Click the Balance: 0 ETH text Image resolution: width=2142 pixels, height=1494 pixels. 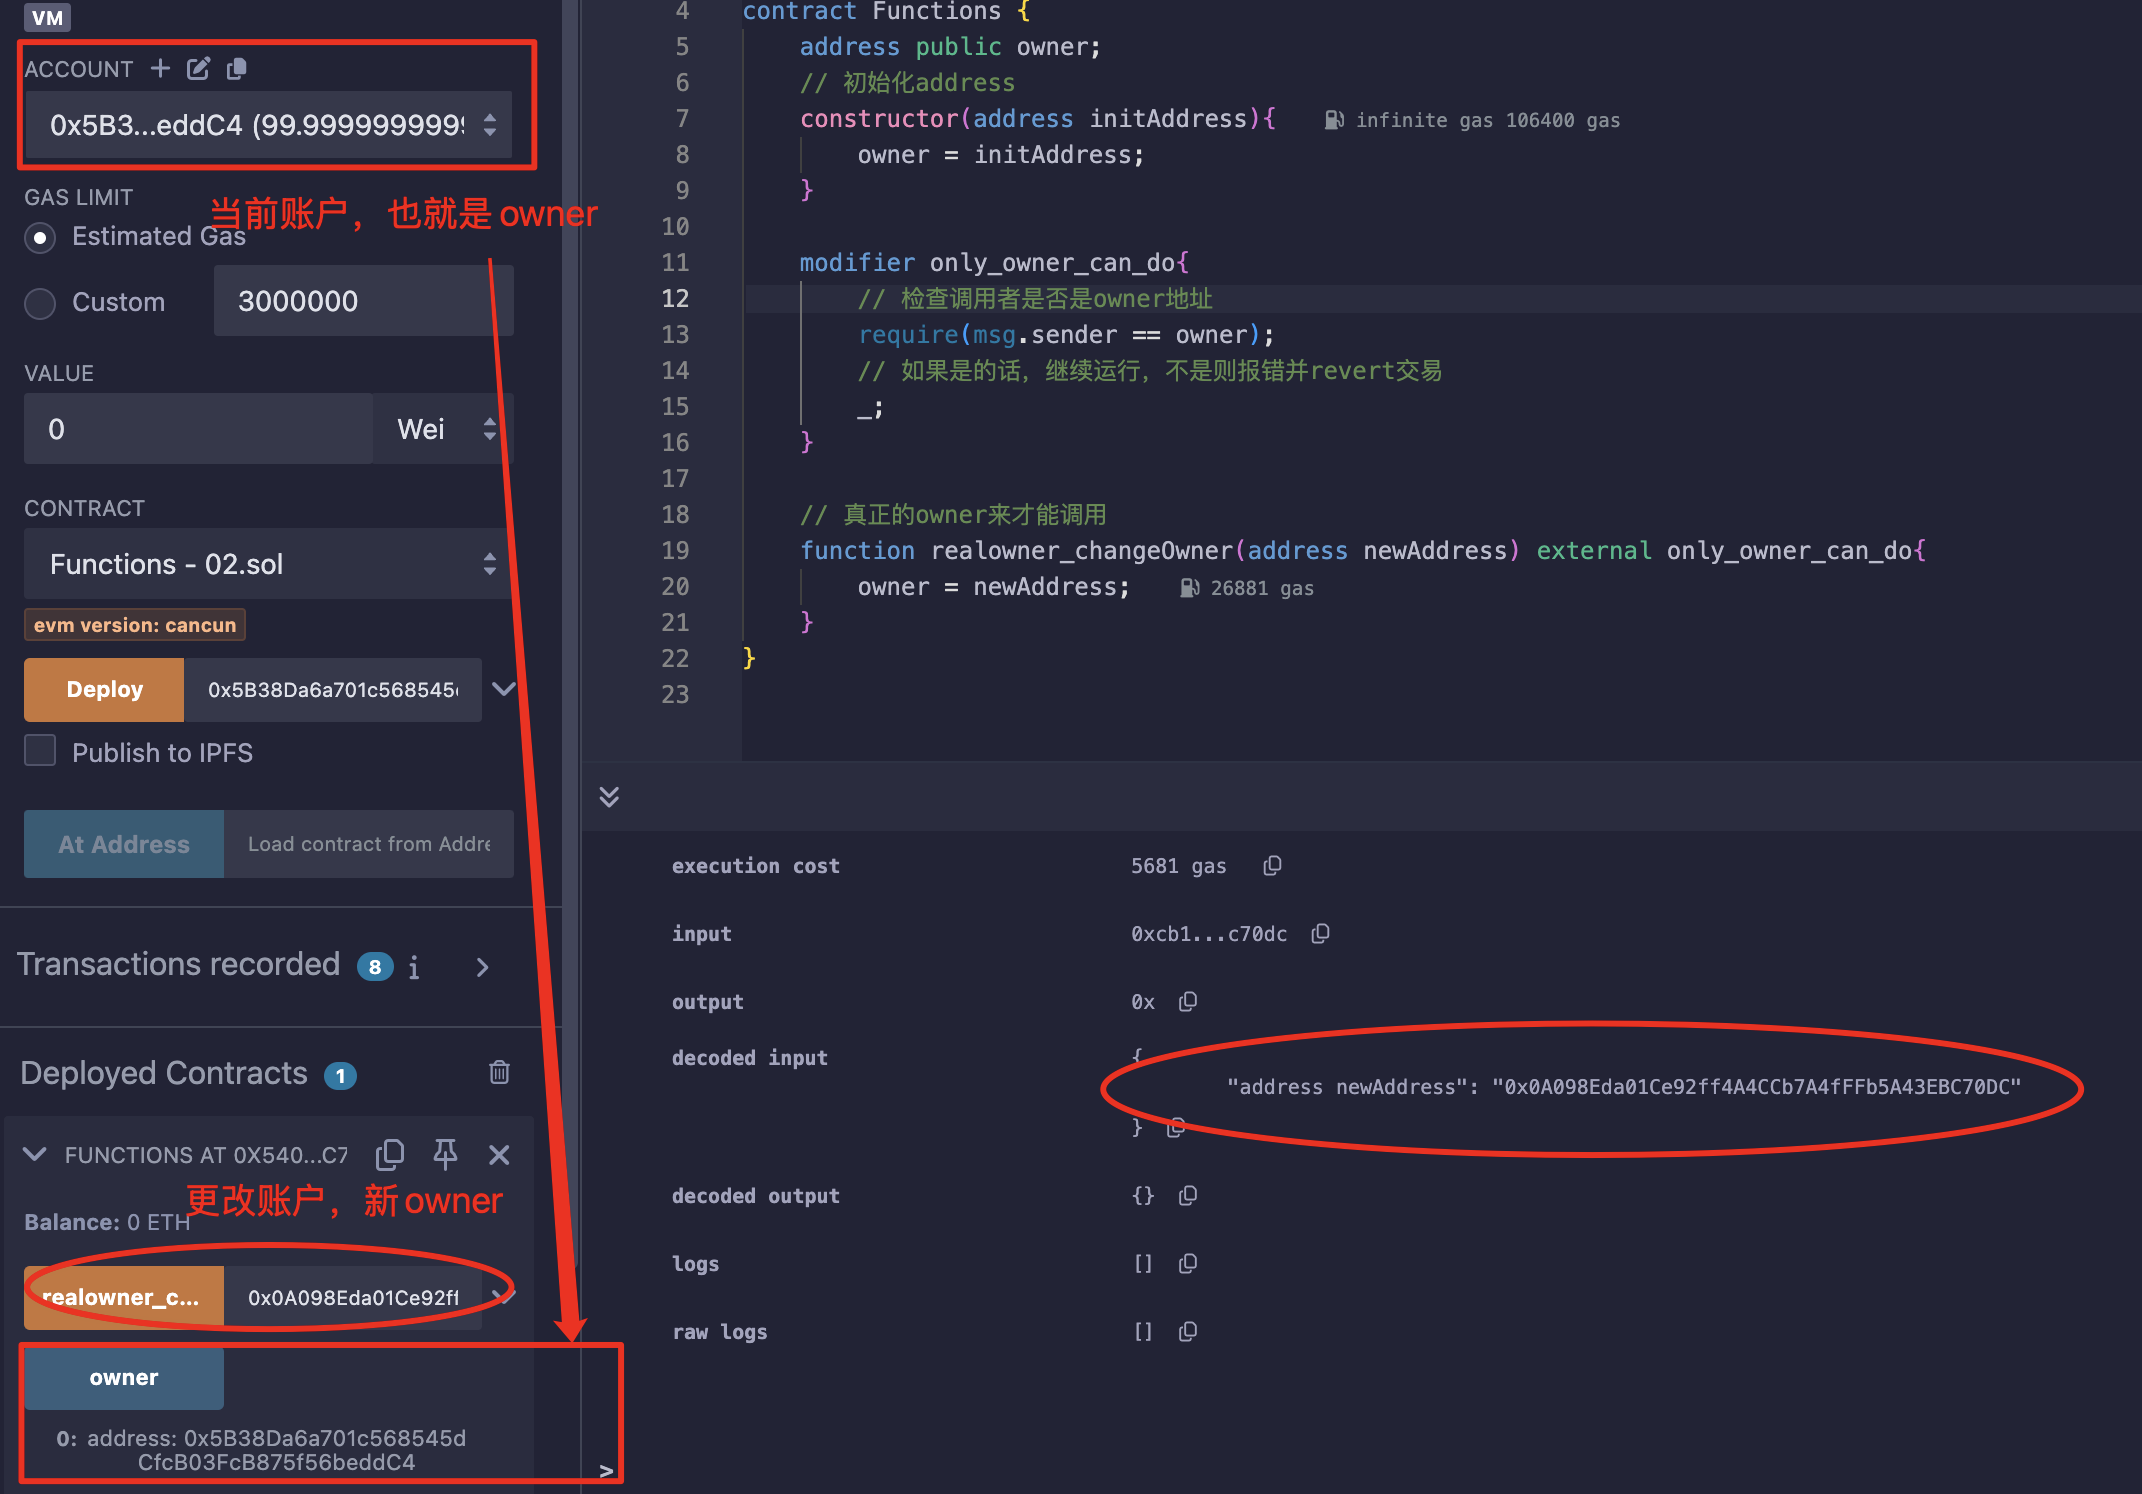coord(107,1222)
